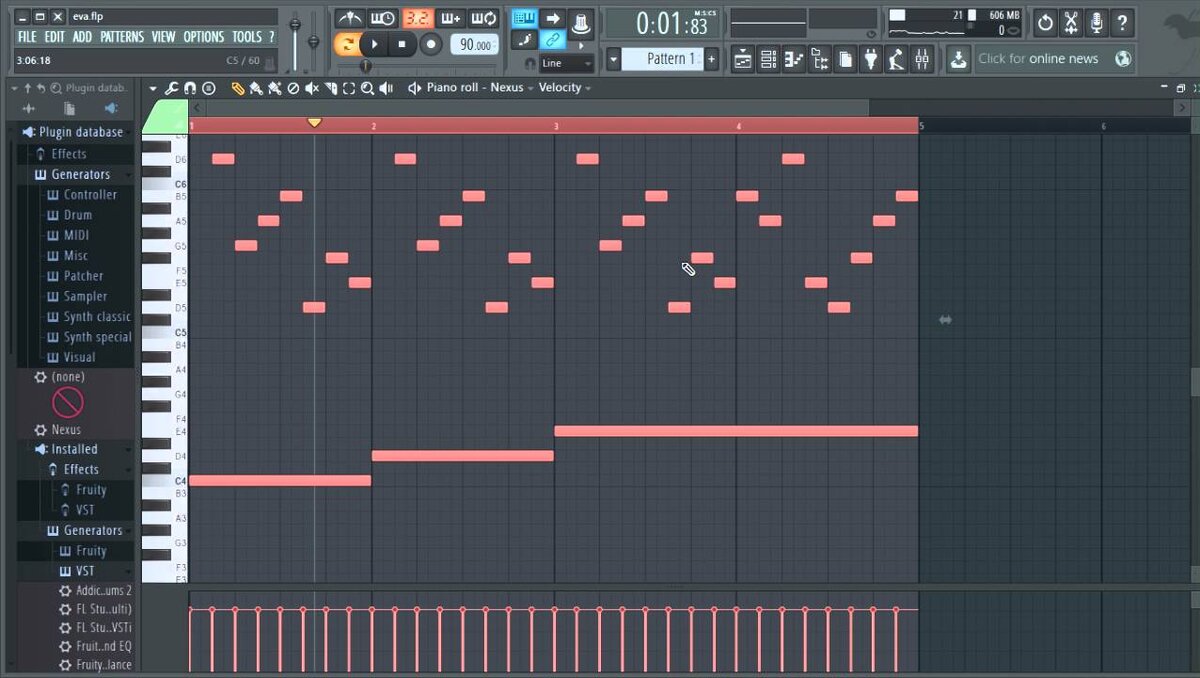Open the Help question mark button
The width and height of the screenshot is (1200, 678).
point(1122,23)
